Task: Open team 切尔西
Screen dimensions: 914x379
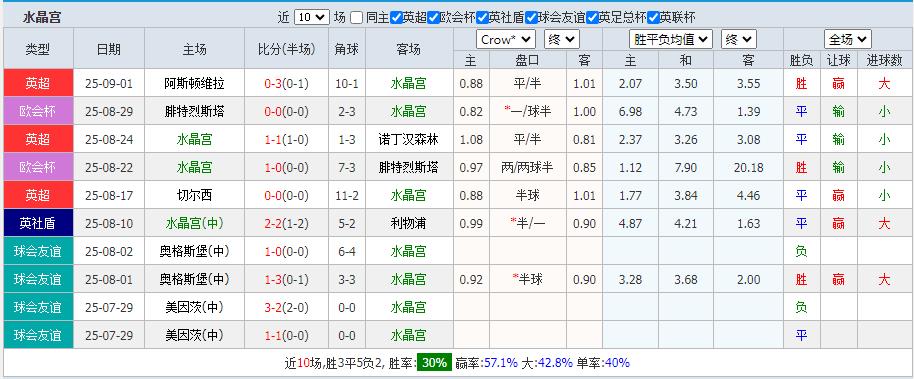Action: [x=195, y=195]
